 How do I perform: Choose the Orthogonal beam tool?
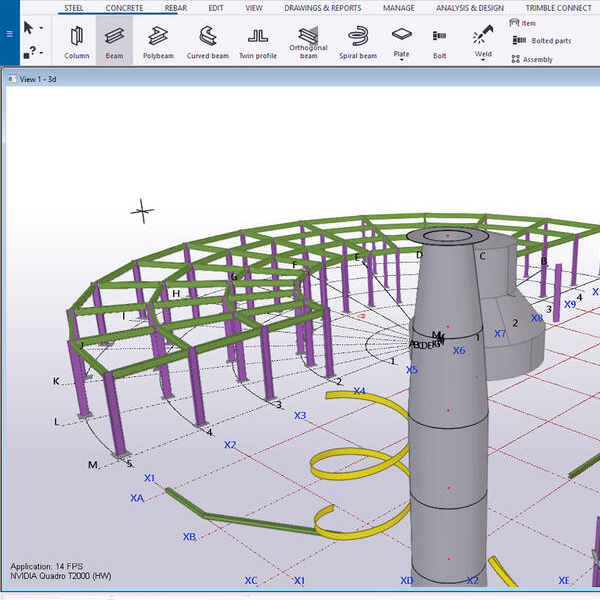pyautogui.click(x=308, y=42)
